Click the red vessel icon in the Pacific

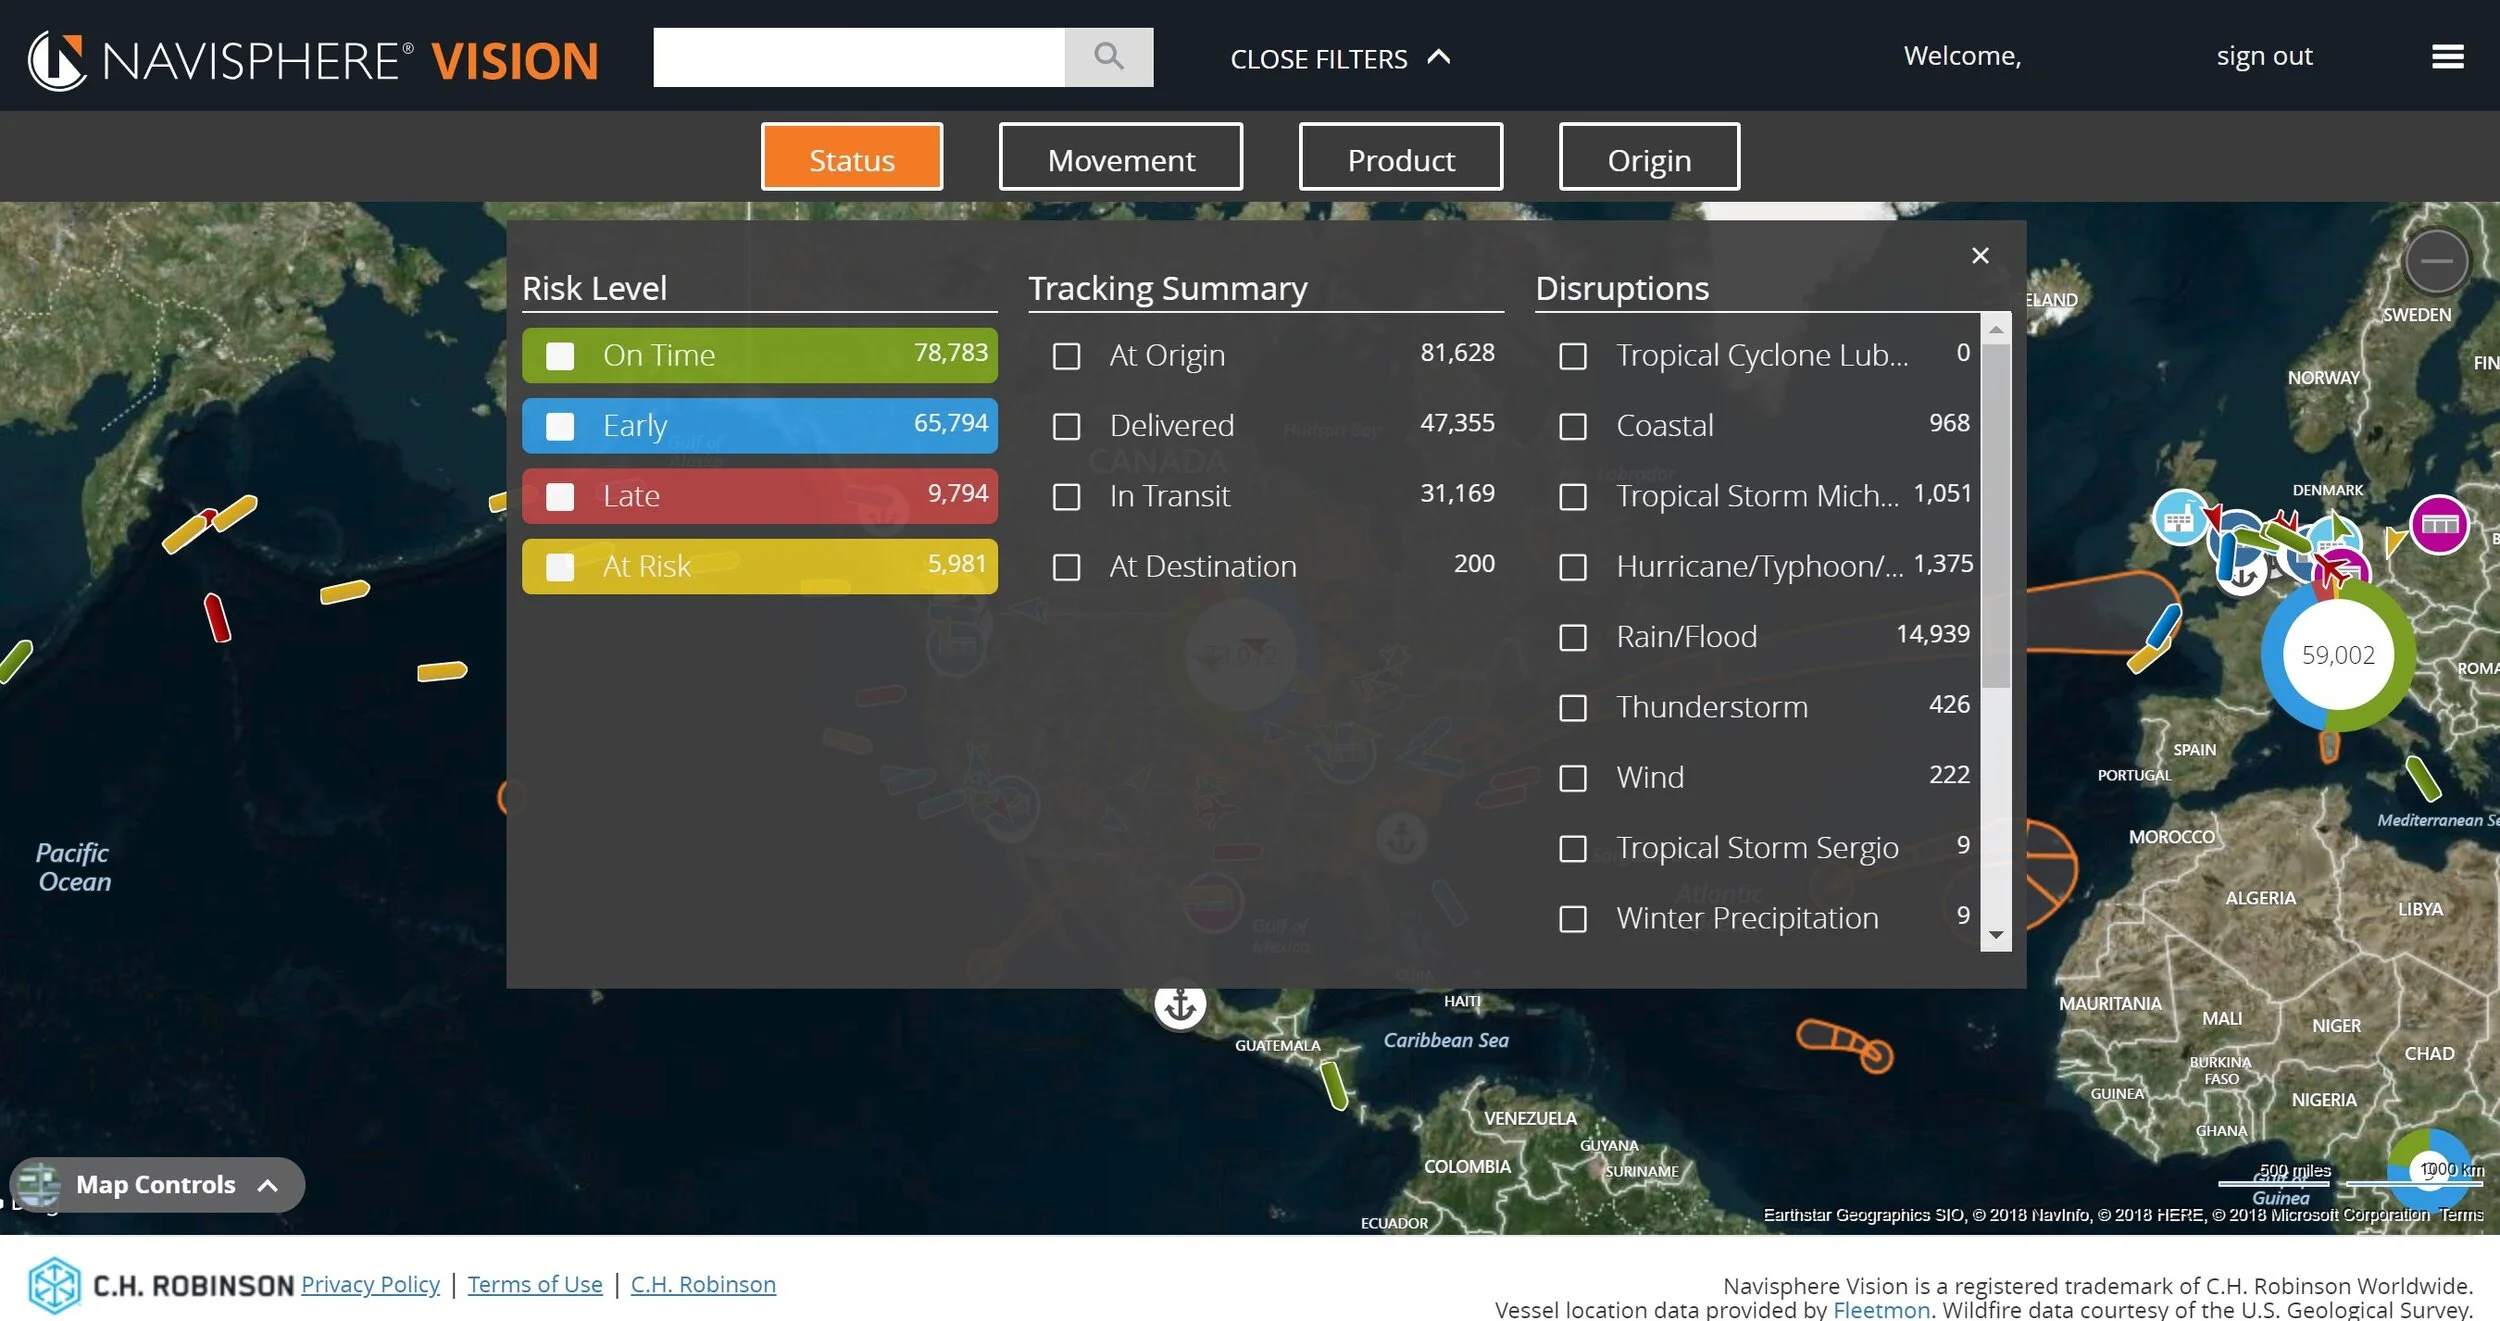(x=217, y=617)
